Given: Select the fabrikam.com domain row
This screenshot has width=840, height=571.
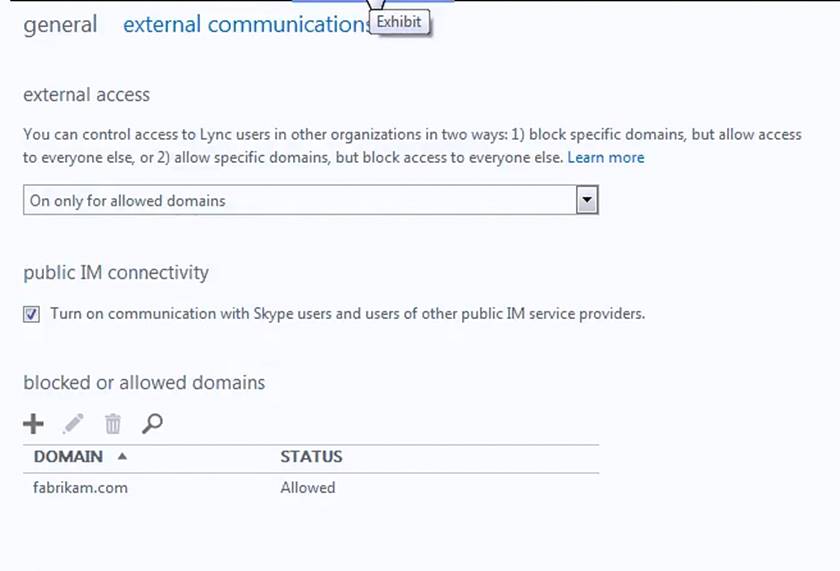Looking at the screenshot, I should pyautogui.click(x=81, y=488).
